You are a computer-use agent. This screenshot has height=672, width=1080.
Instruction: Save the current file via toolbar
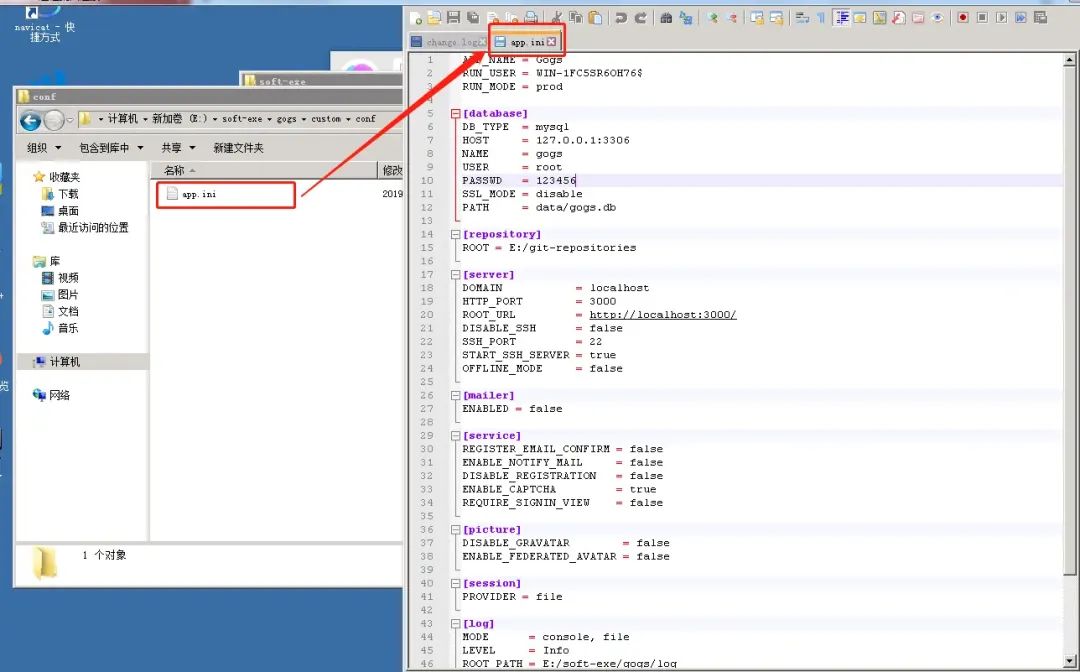[453, 18]
